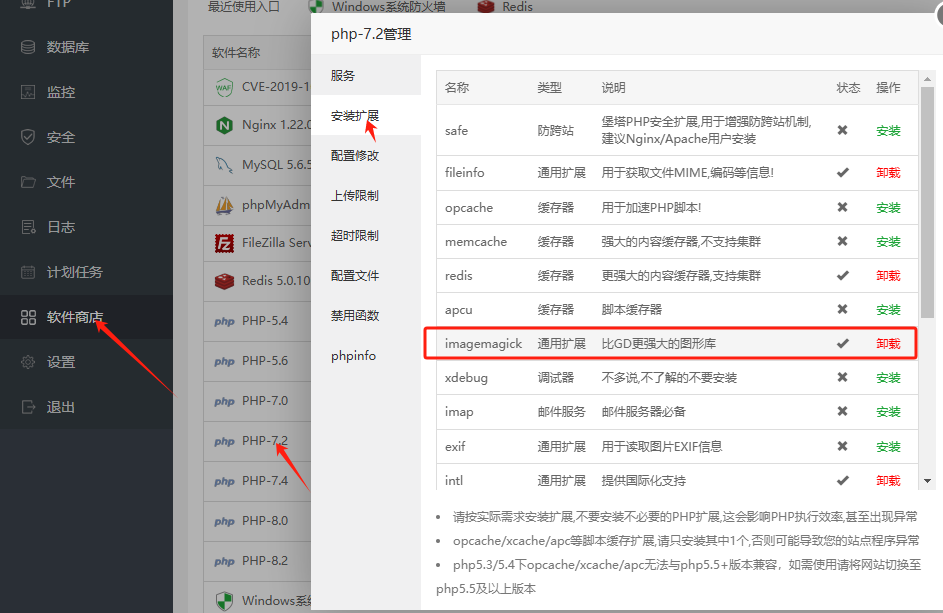Open 软件商店 in the sidebar menu
This screenshot has width=943, height=613.
(75, 317)
